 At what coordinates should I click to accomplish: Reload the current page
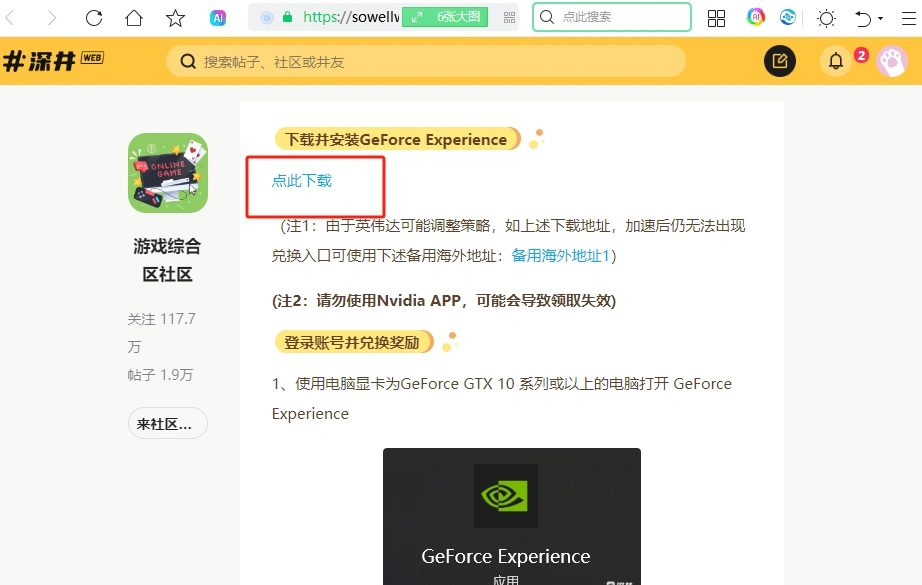[x=93, y=18]
